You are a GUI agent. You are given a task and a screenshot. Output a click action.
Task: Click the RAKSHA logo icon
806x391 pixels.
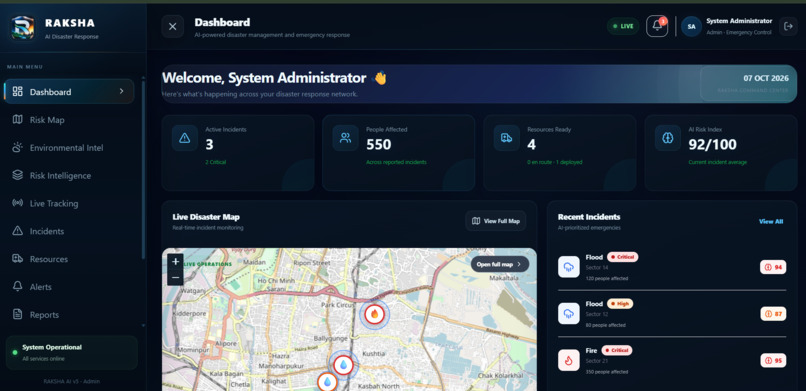coord(23,28)
